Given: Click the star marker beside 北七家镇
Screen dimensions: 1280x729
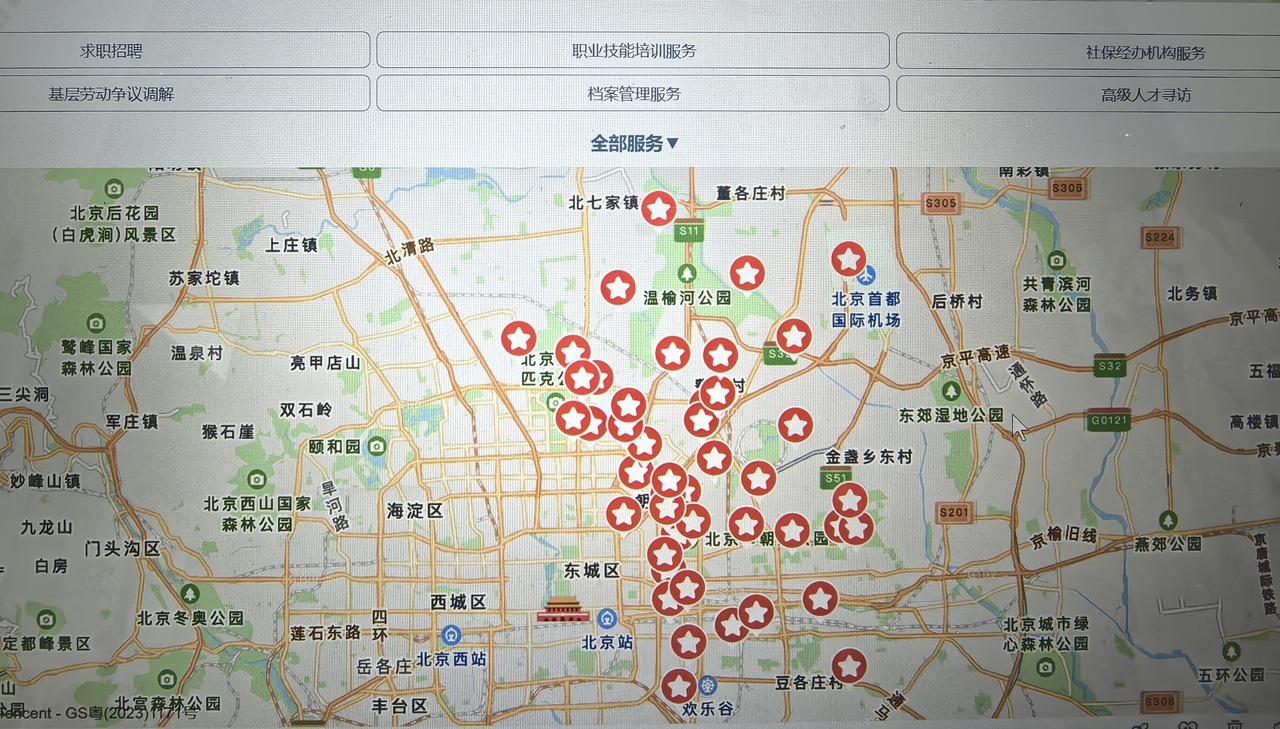Looking at the screenshot, I should pos(658,208).
